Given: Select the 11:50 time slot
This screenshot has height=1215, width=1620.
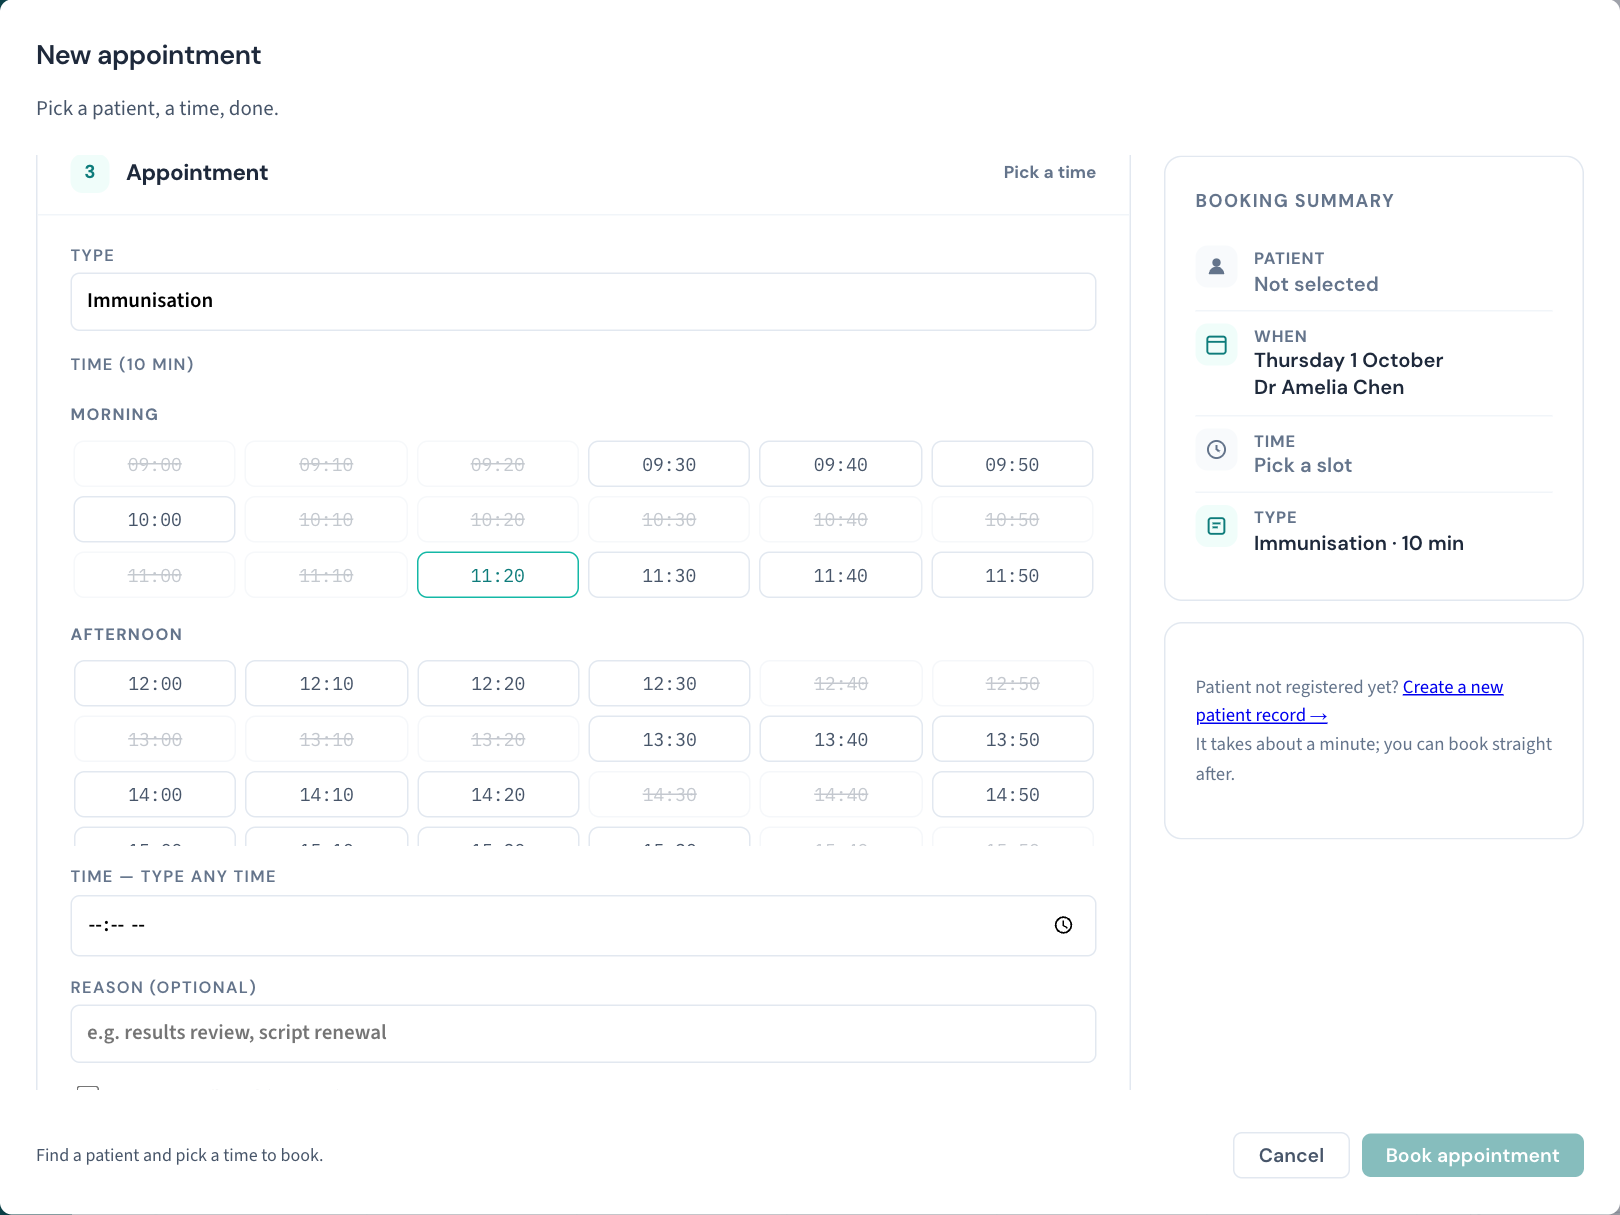Looking at the screenshot, I should [x=1012, y=575].
